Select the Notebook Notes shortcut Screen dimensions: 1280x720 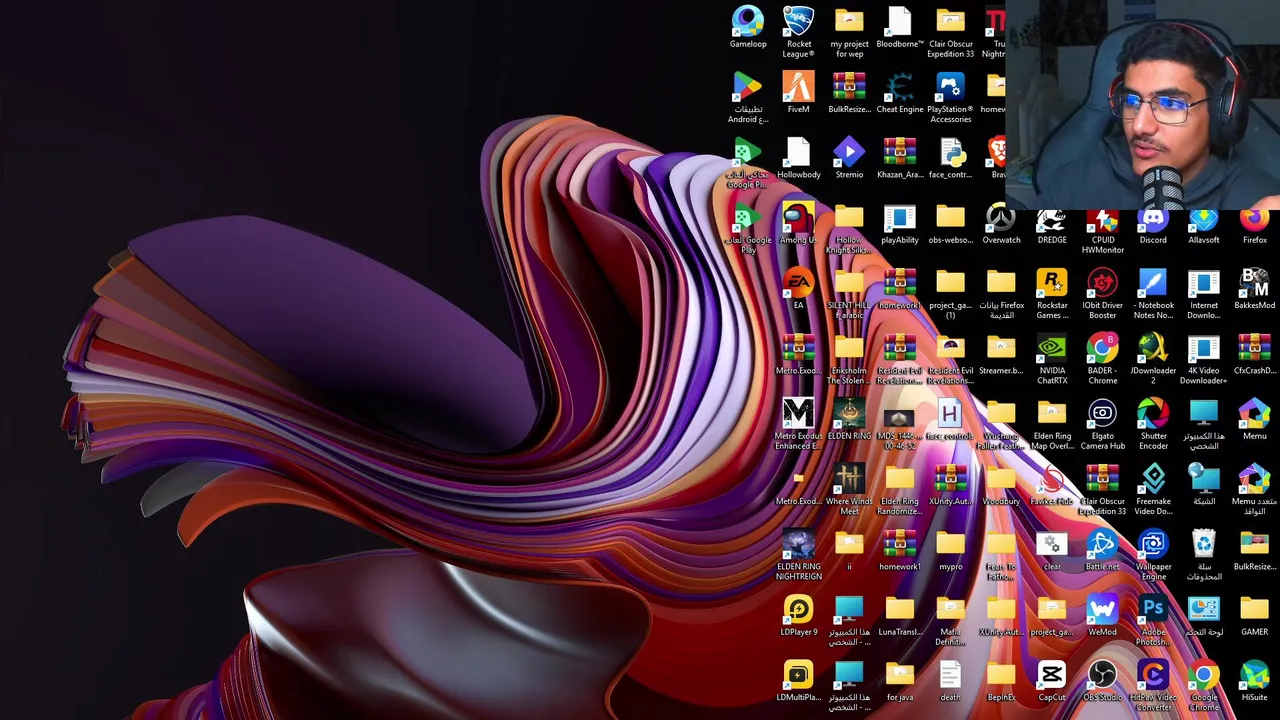(x=1153, y=295)
